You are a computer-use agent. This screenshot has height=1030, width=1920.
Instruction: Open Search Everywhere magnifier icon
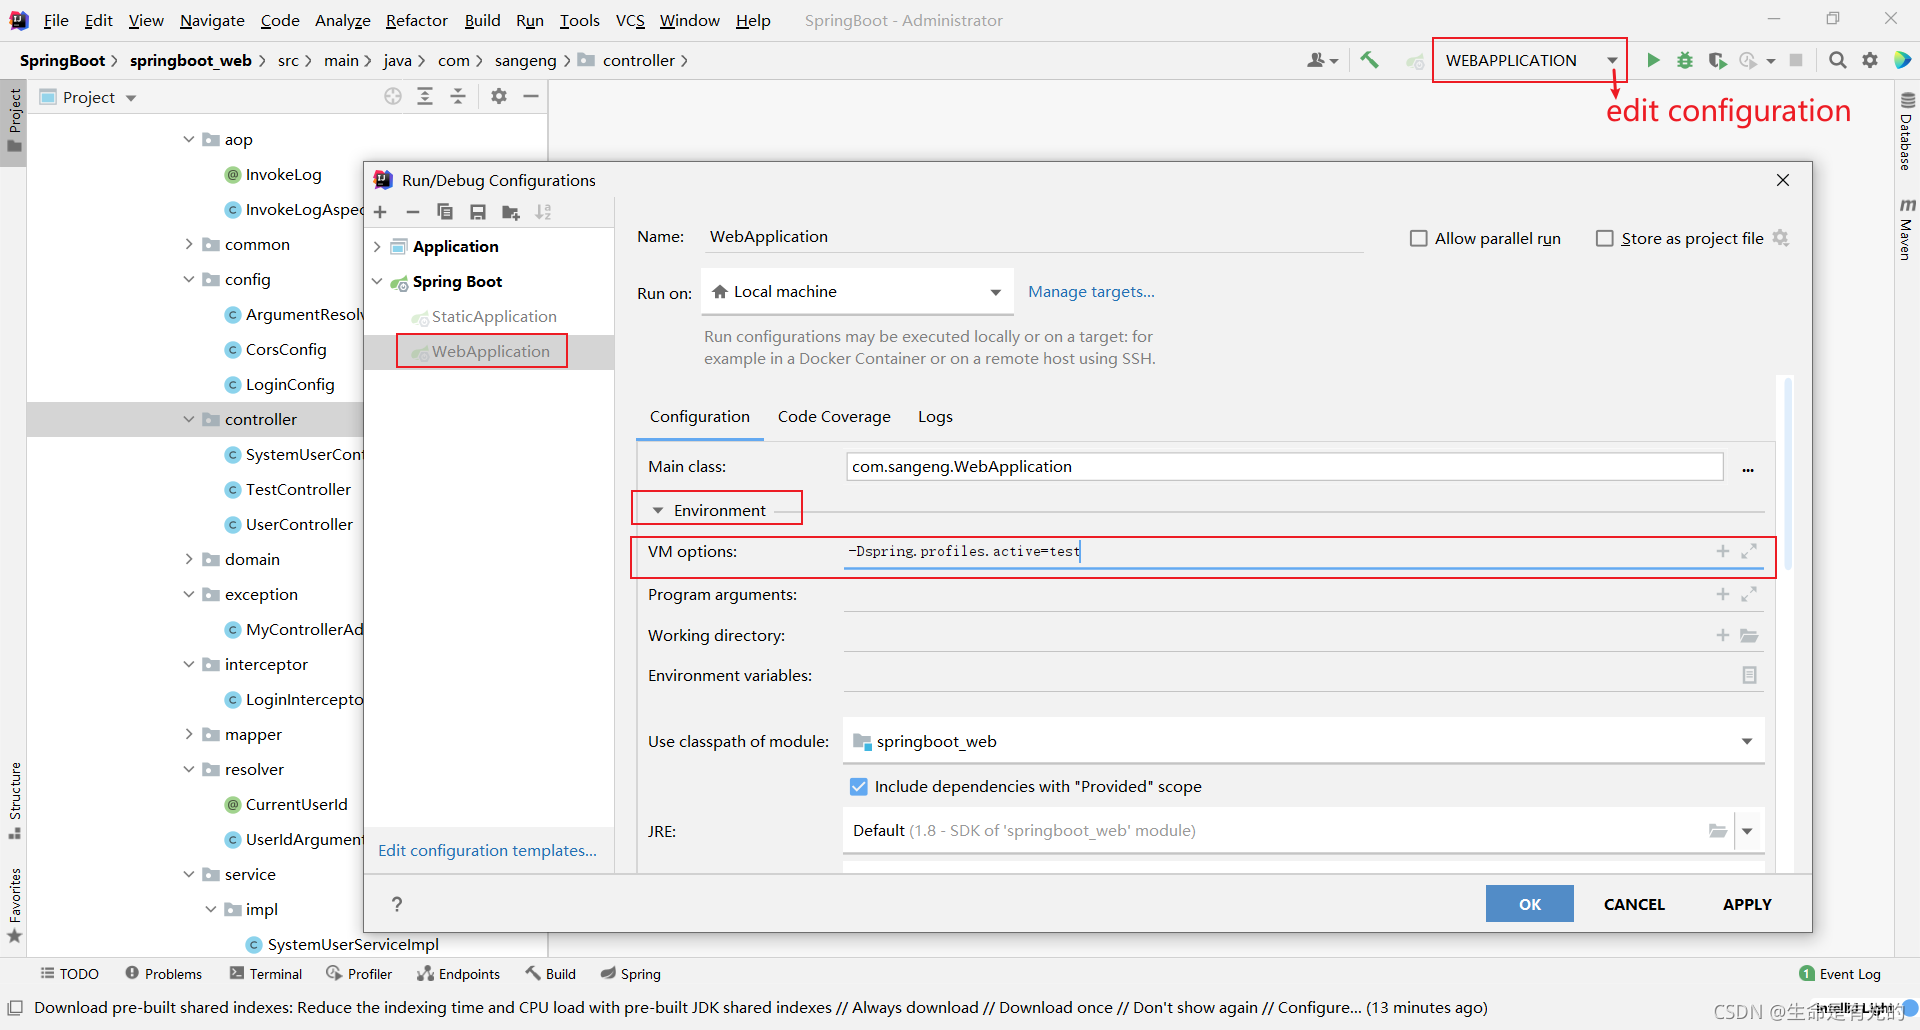(x=1837, y=61)
